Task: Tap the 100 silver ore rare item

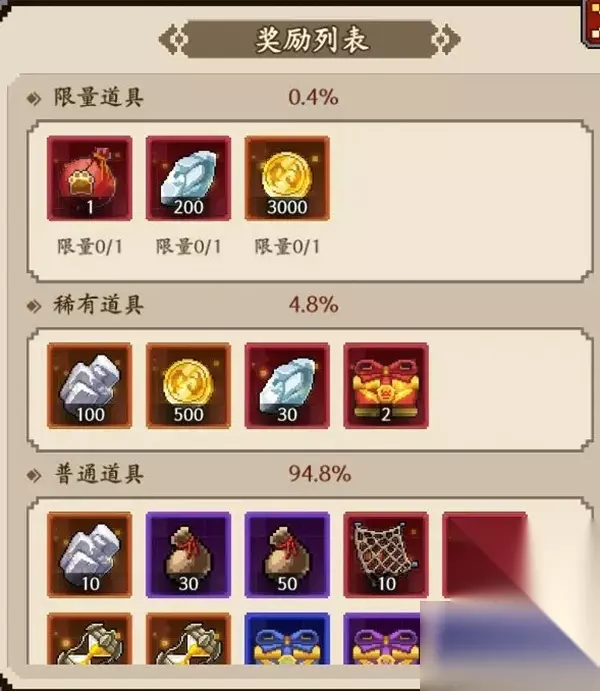Action: click(x=89, y=386)
